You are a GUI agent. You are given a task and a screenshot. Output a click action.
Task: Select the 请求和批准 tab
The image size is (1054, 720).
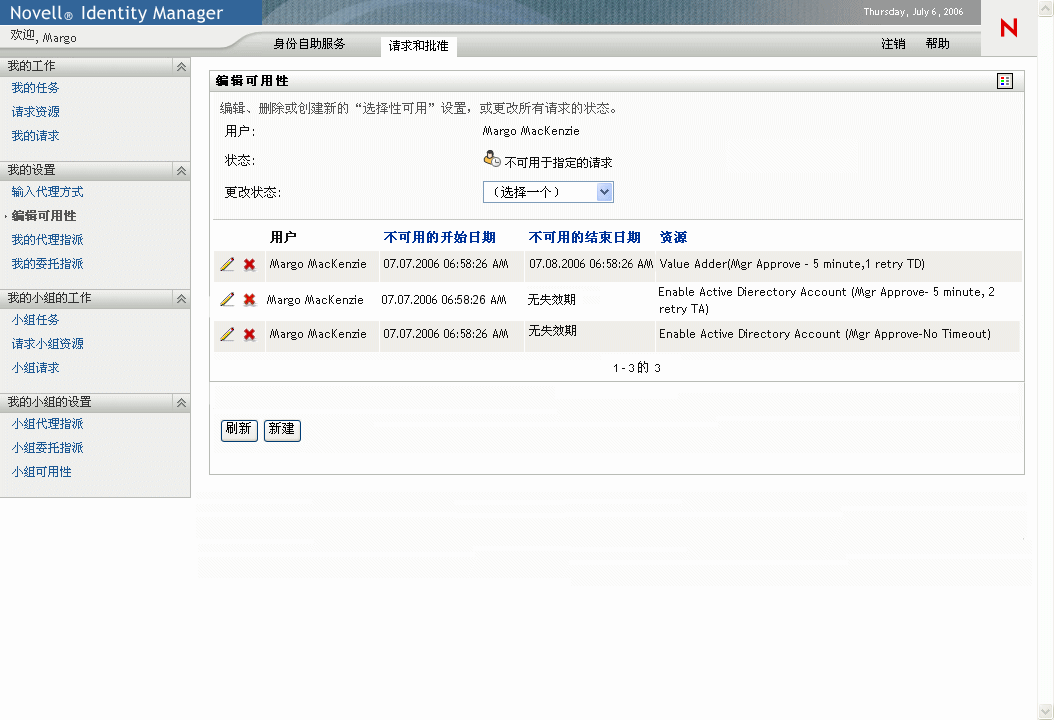(418, 45)
